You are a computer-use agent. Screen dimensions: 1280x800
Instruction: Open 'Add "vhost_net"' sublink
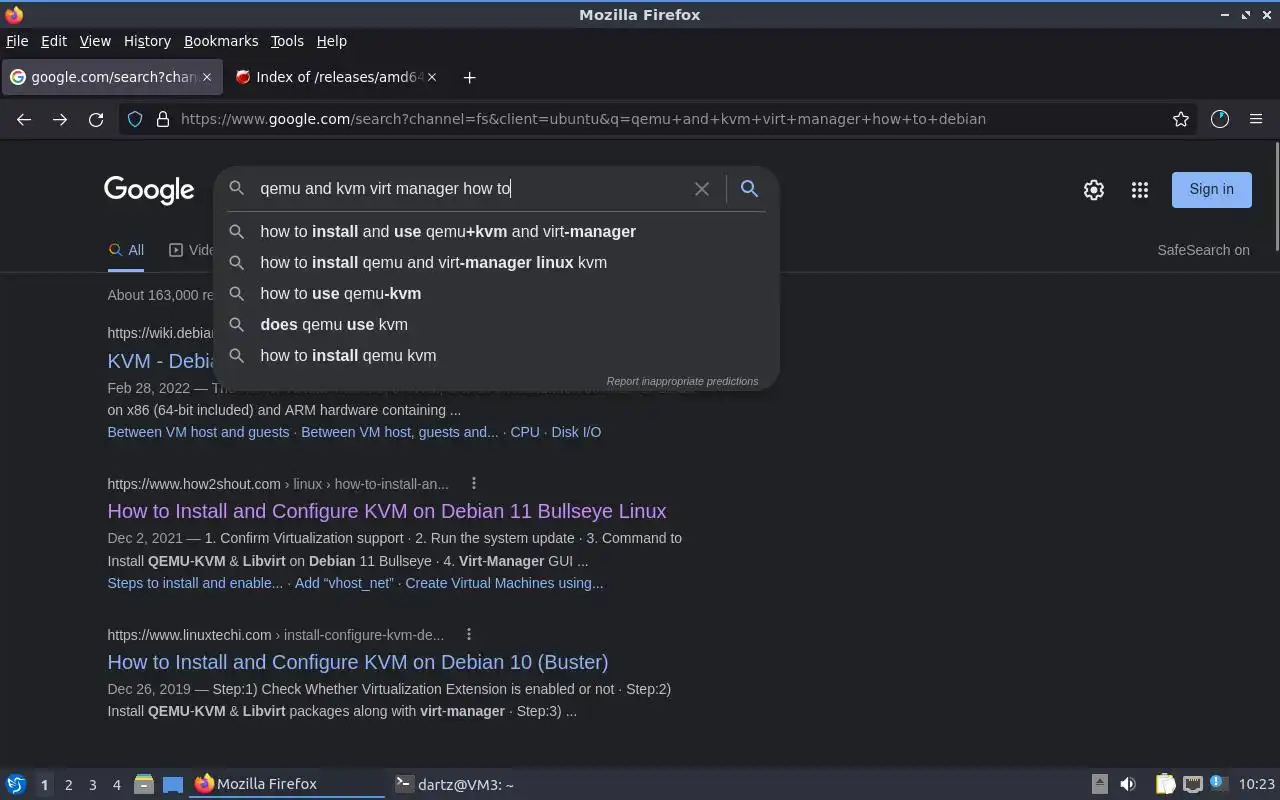344,583
